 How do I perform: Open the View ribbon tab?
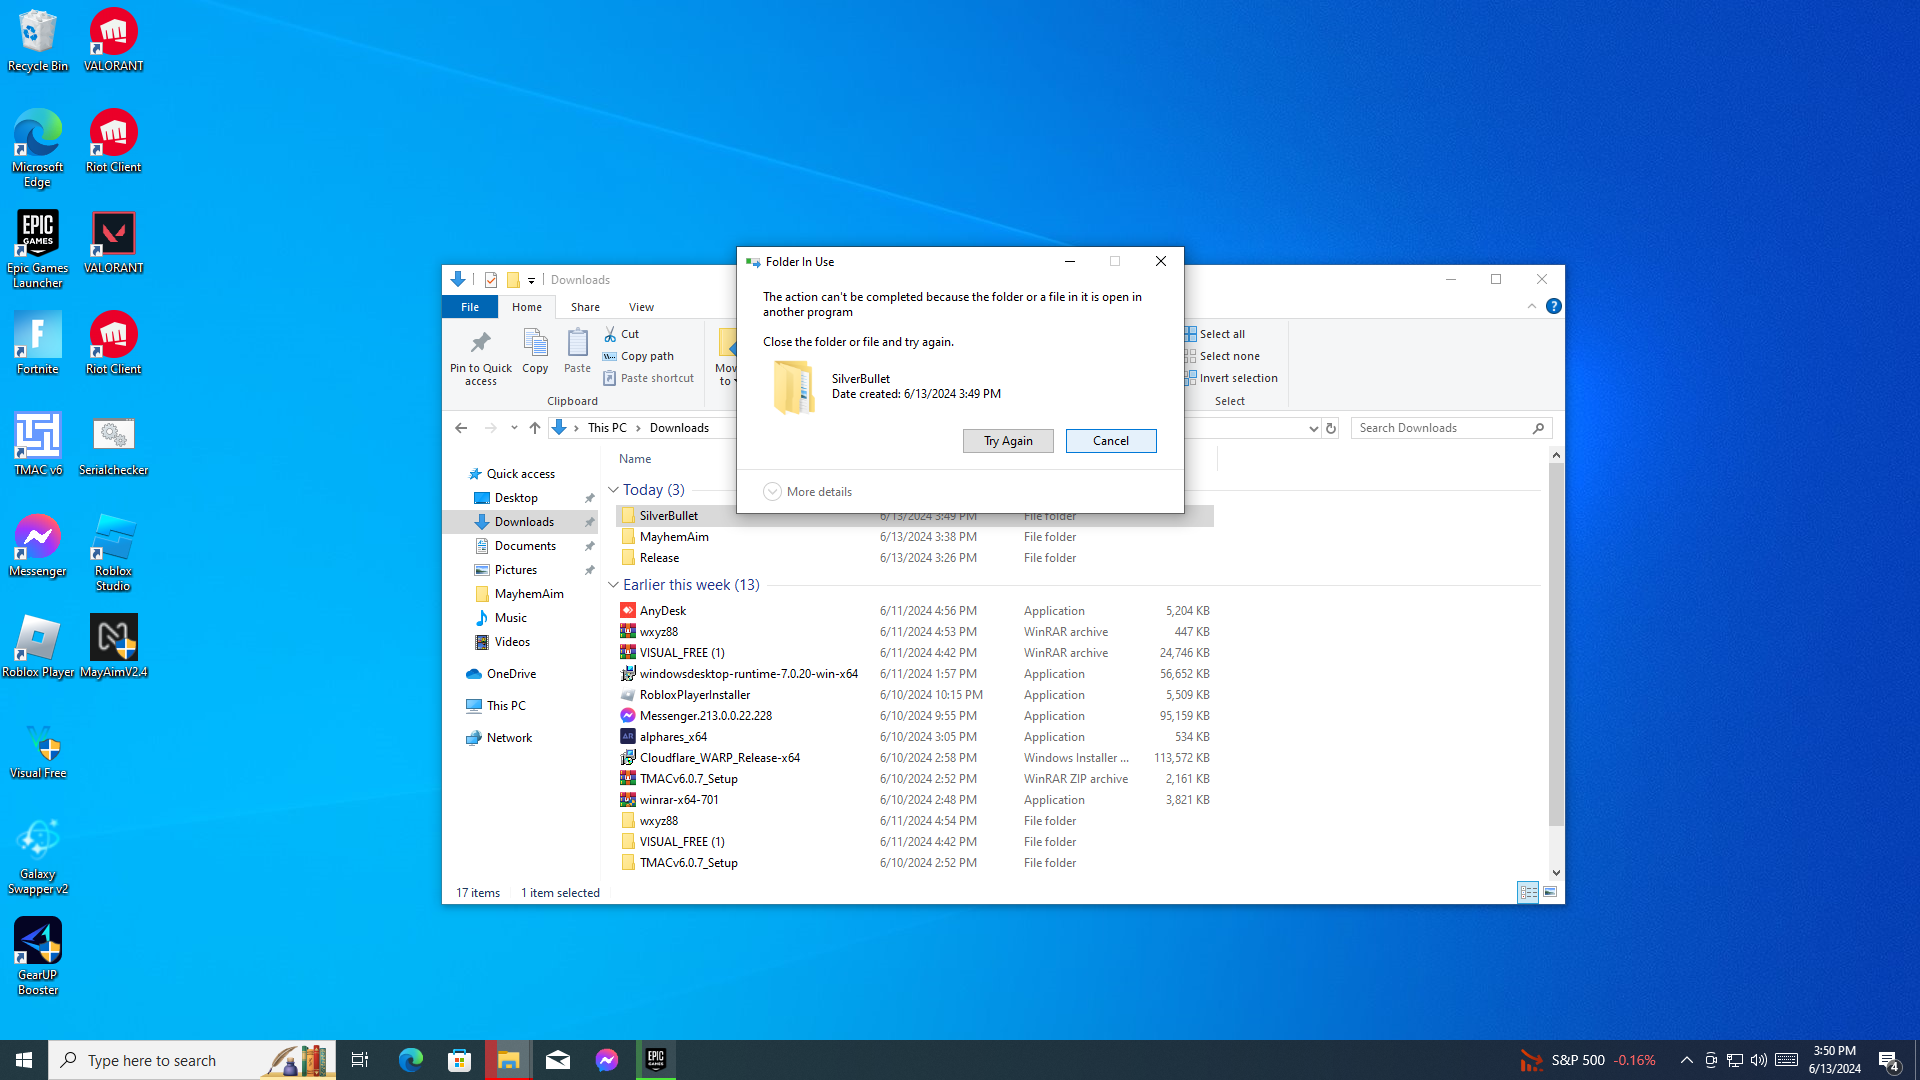click(641, 307)
